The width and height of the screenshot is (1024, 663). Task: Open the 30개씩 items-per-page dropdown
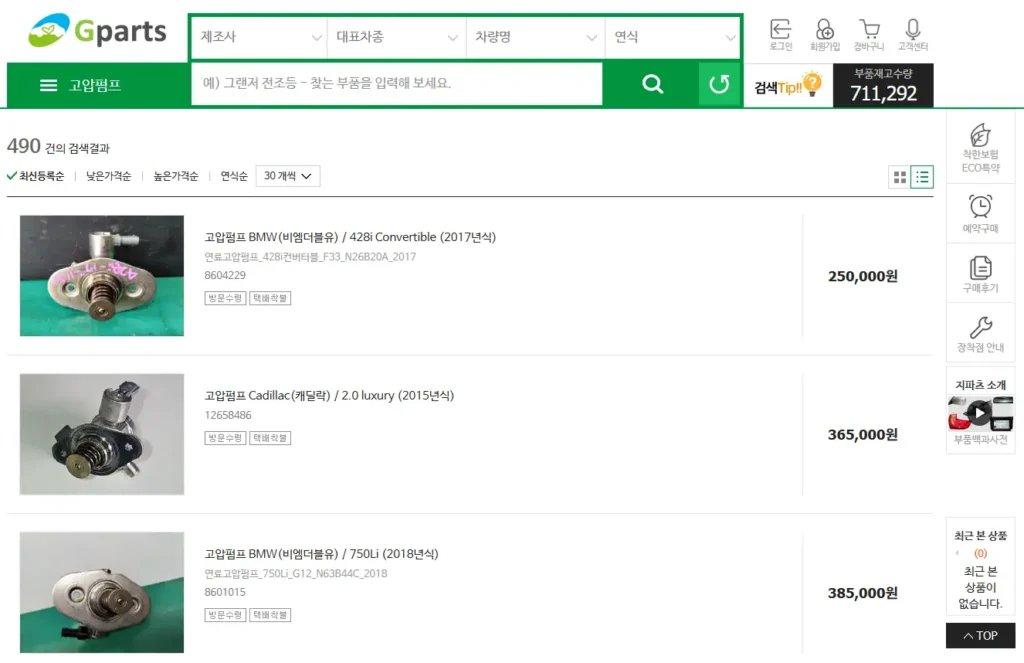pyautogui.click(x=288, y=176)
